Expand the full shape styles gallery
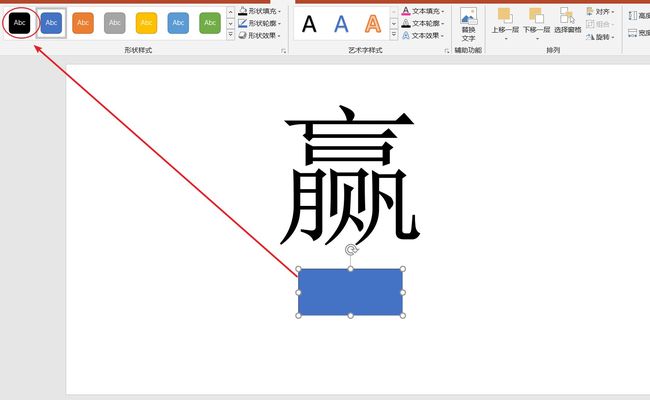The height and width of the screenshot is (400, 650). point(230,35)
